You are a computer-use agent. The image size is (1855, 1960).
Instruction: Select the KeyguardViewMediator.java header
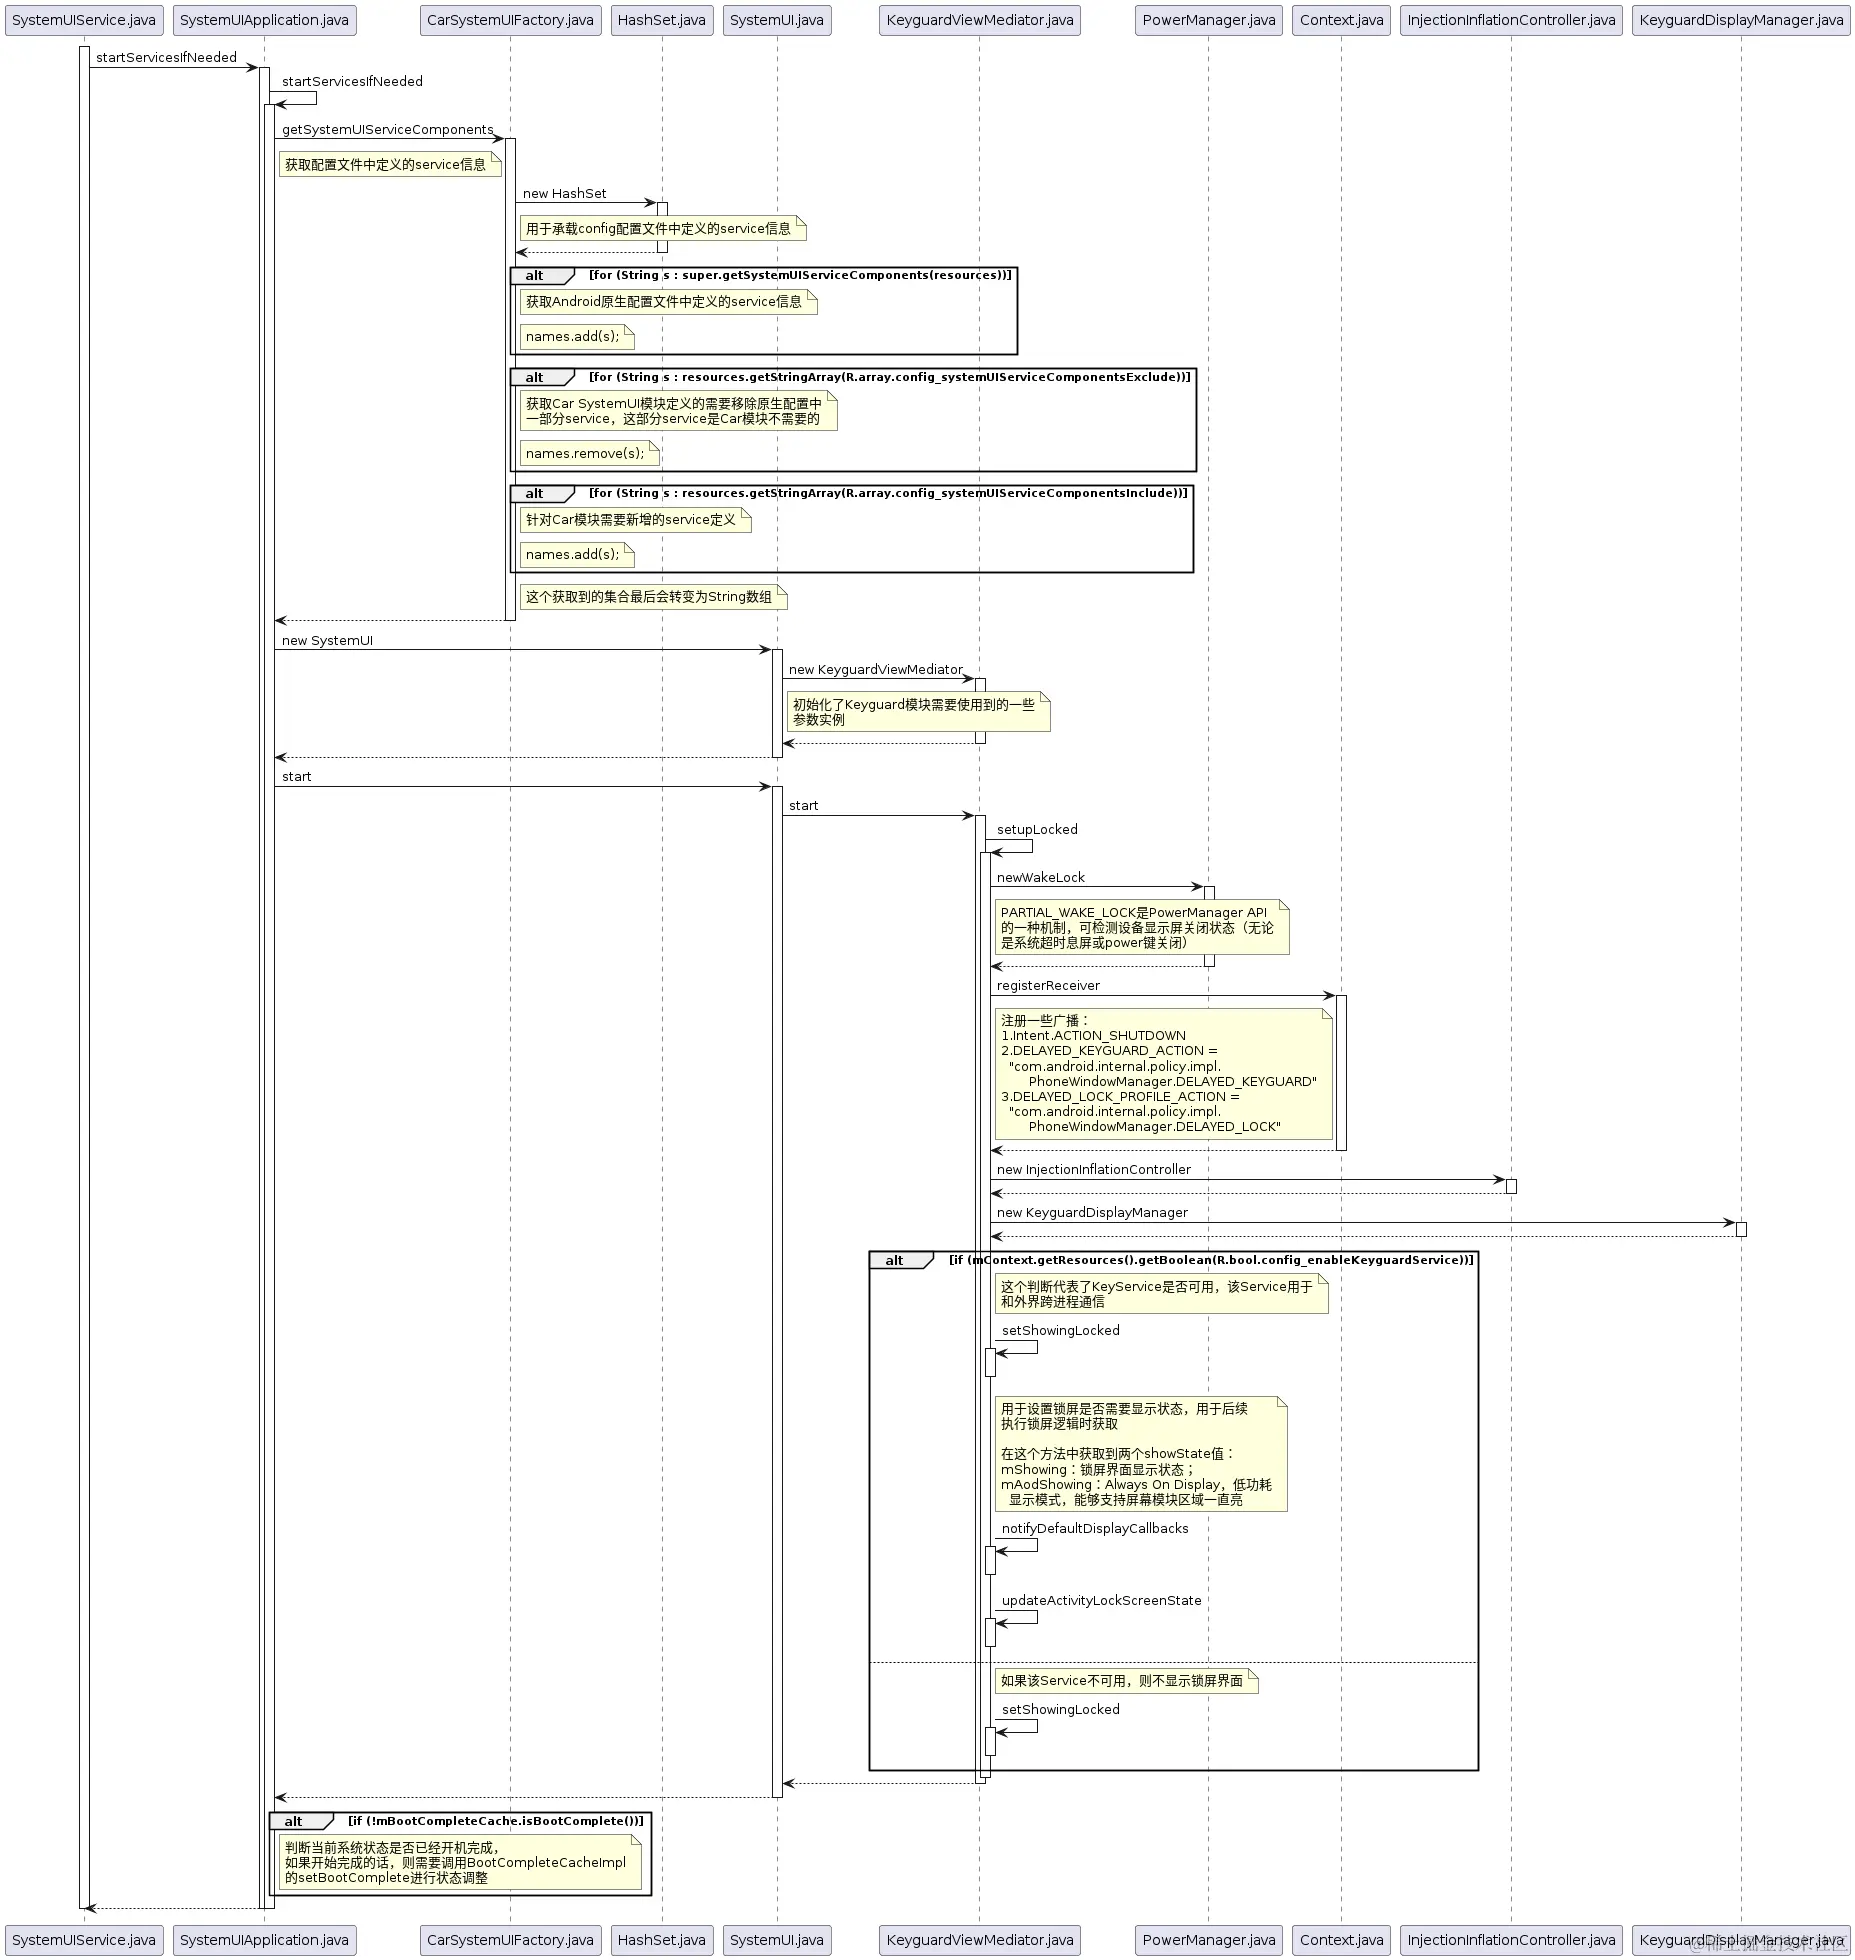980,20
